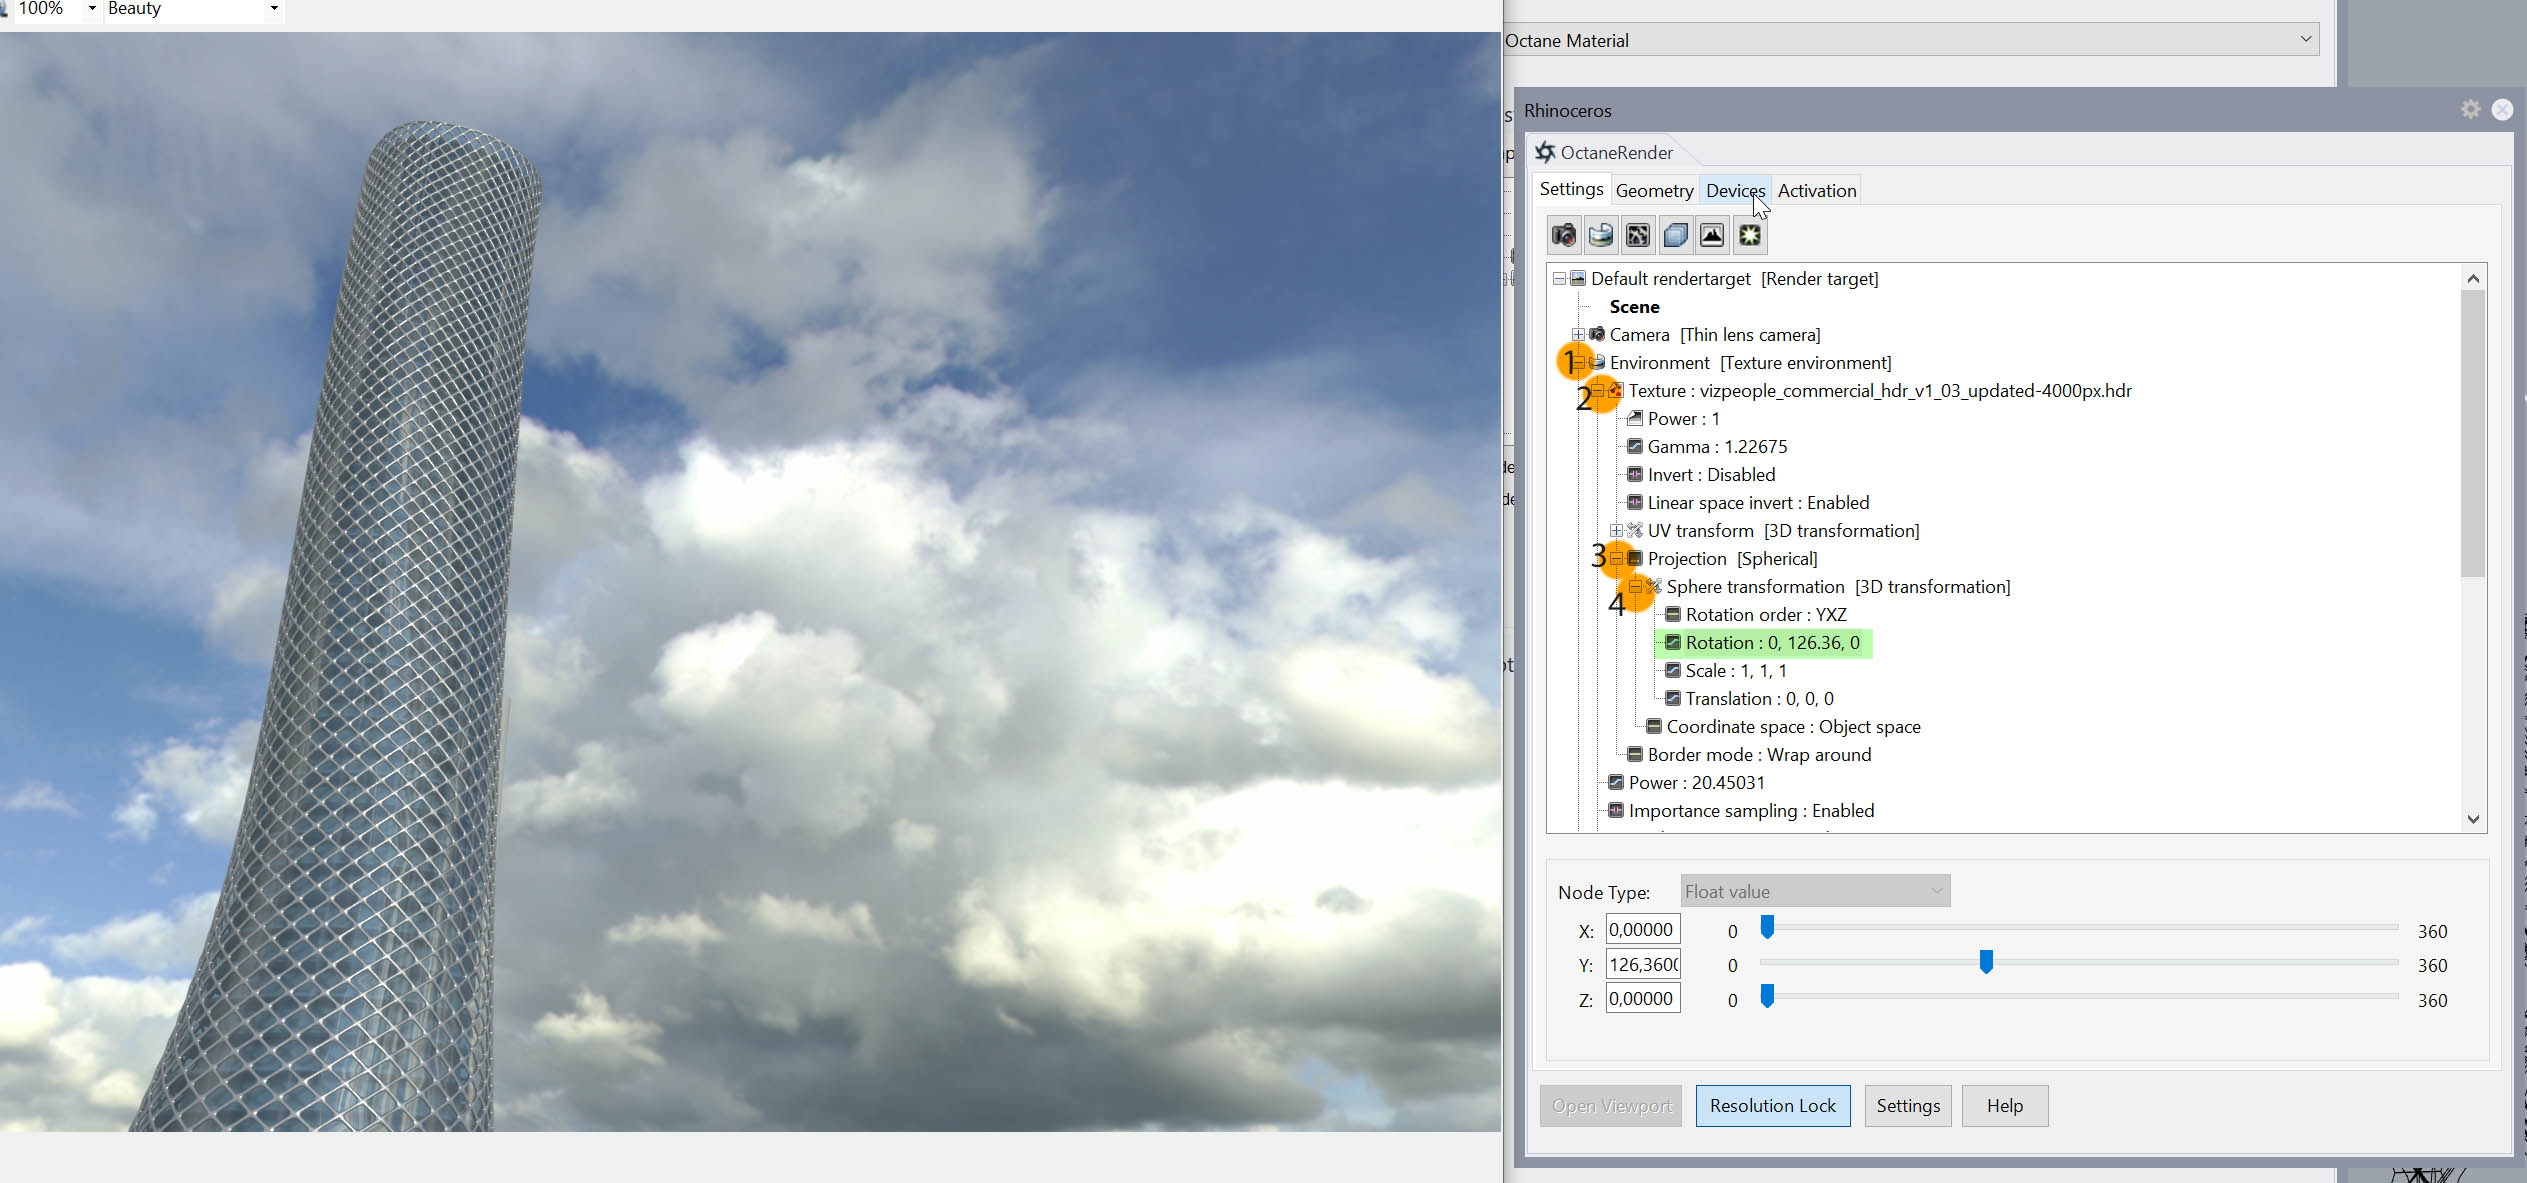Click the camera icon in Octane toolbar

coord(1563,235)
